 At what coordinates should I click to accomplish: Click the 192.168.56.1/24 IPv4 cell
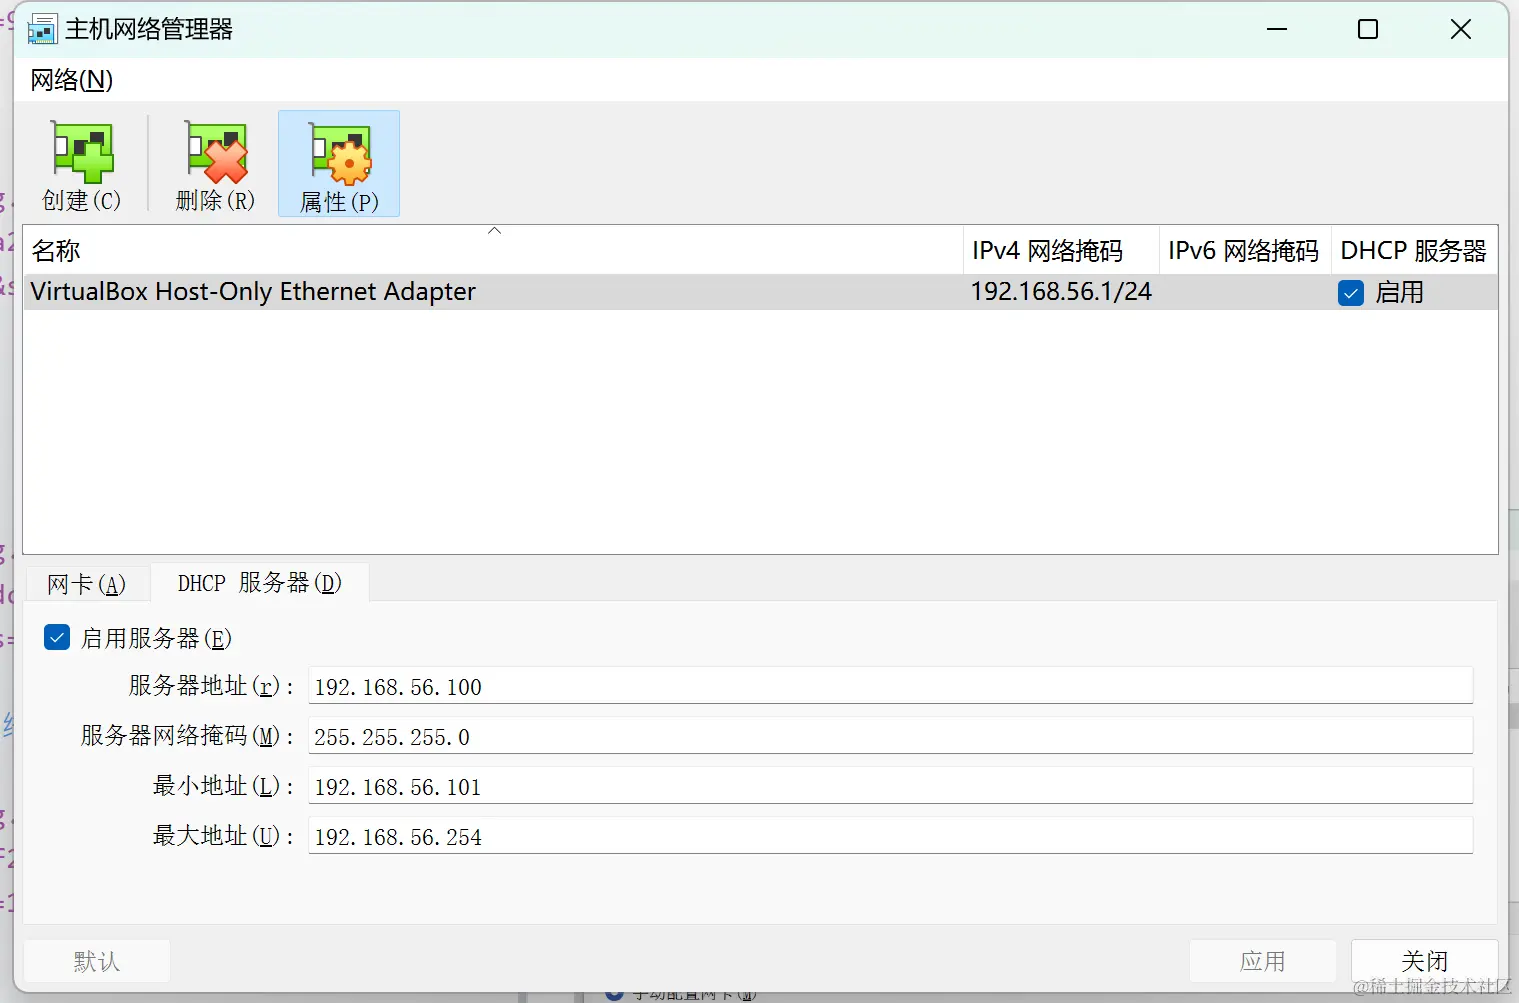(1061, 292)
